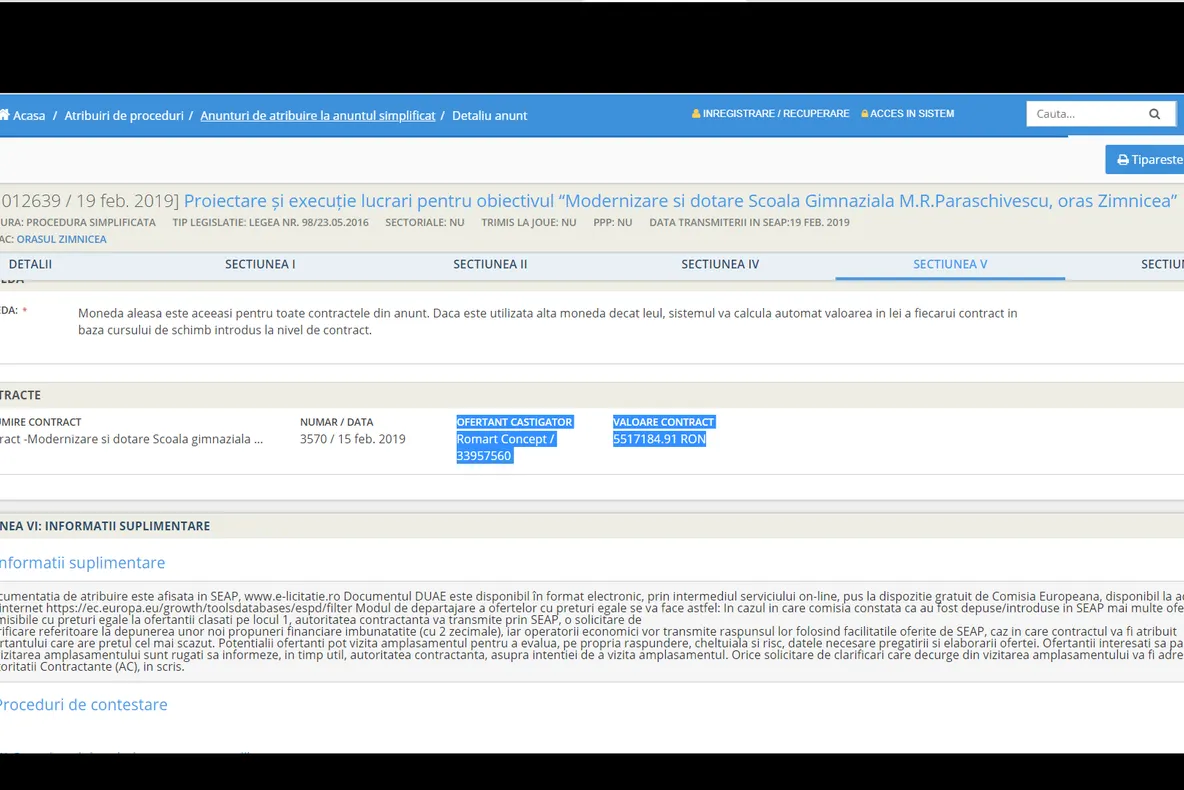The width and height of the screenshot is (1184, 790).
Task: Click the INFORMATII SUPLIMENTARE section header
Action: point(105,526)
